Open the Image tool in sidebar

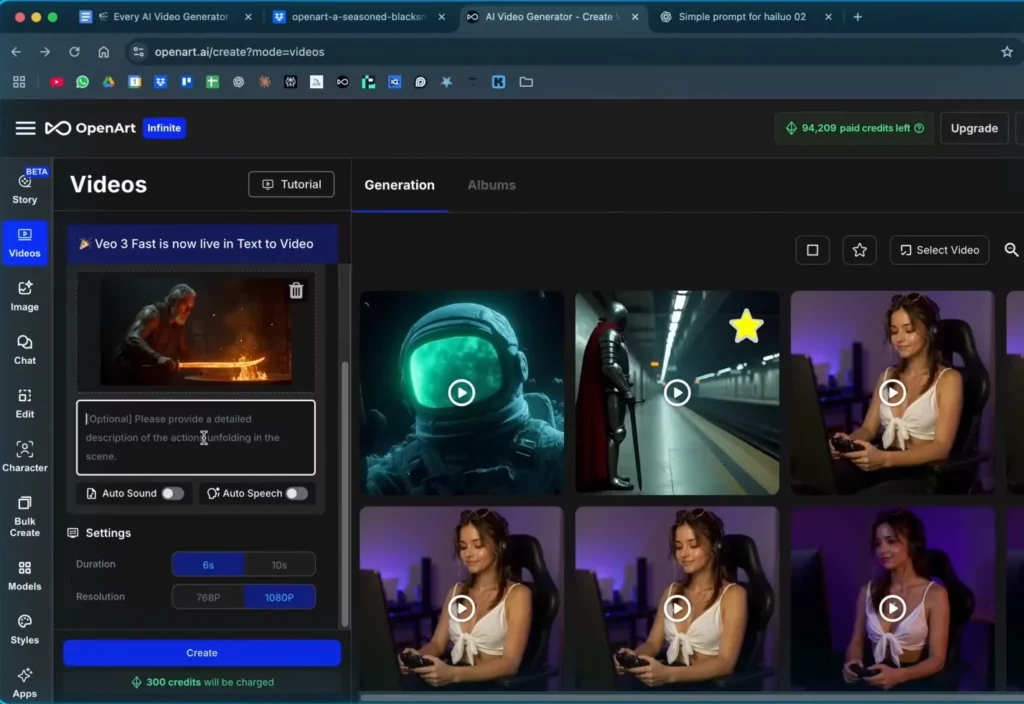[25, 295]
